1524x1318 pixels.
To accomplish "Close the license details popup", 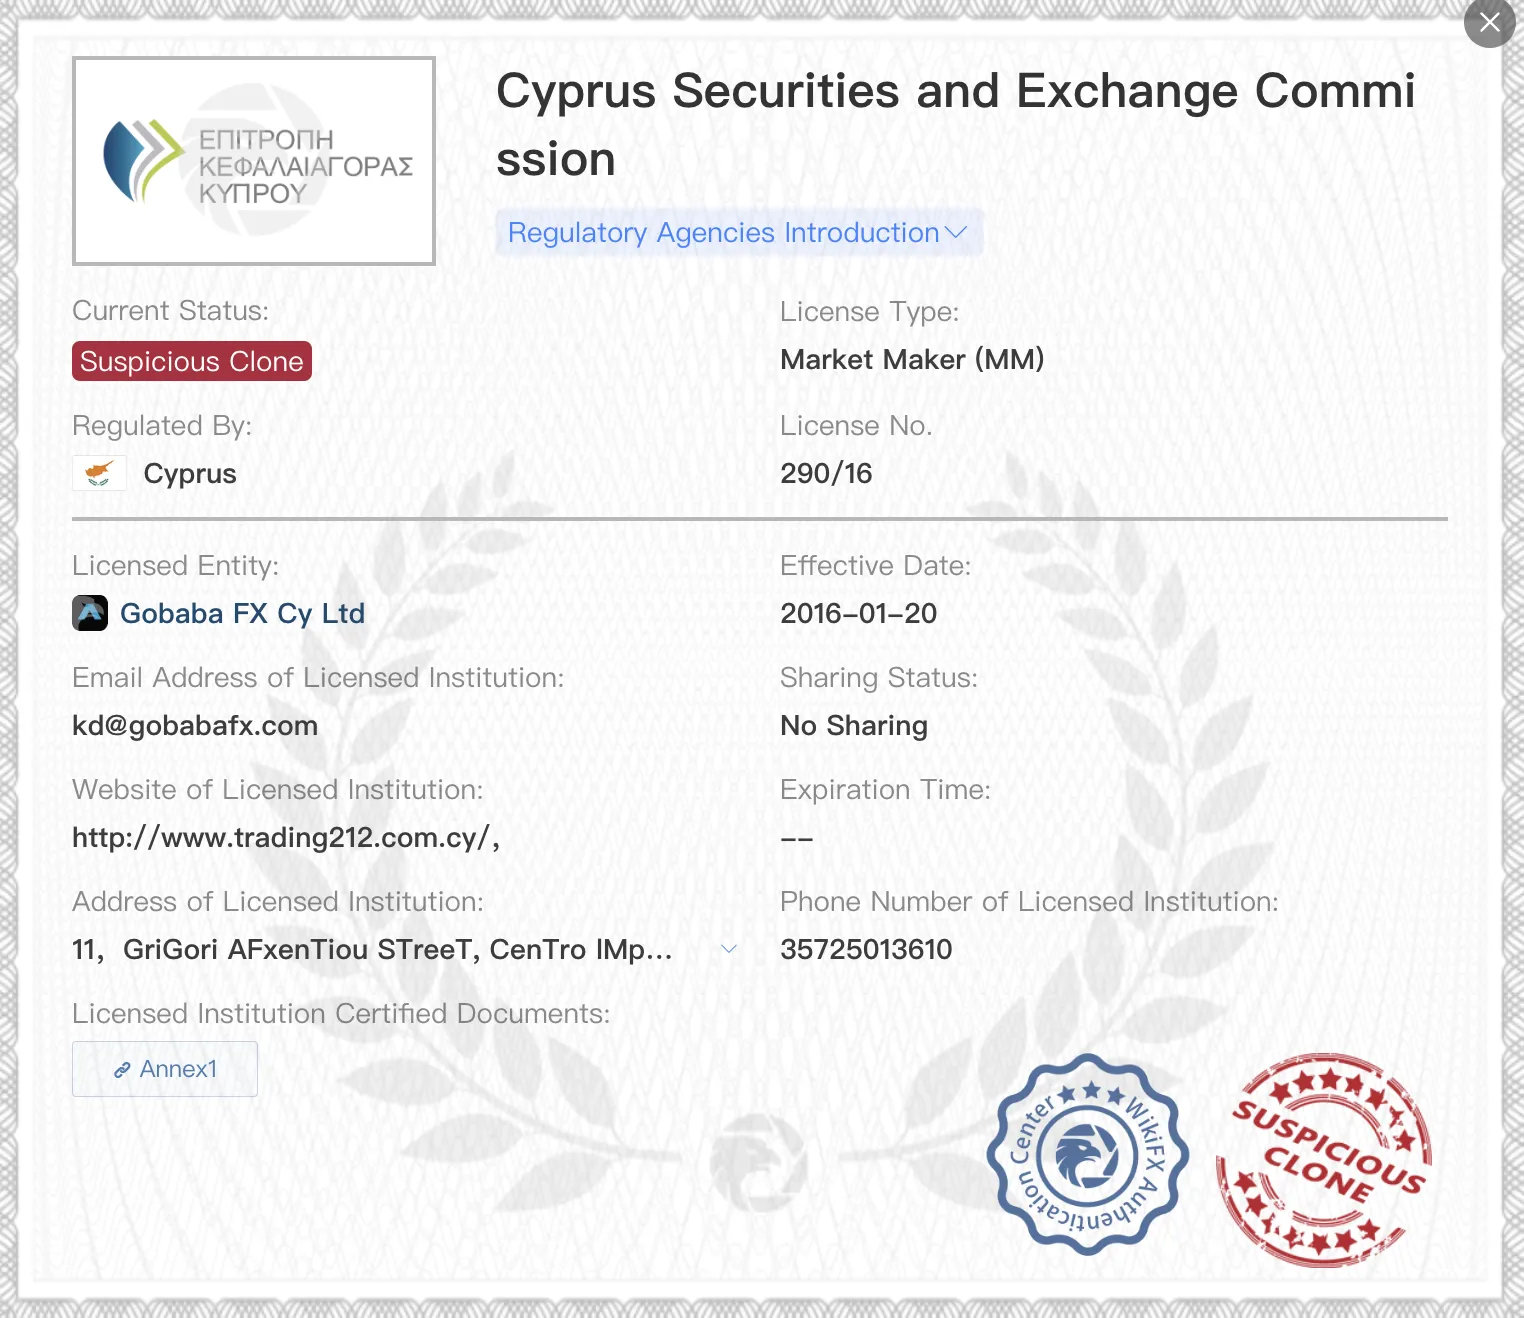I will (1489, 22).
